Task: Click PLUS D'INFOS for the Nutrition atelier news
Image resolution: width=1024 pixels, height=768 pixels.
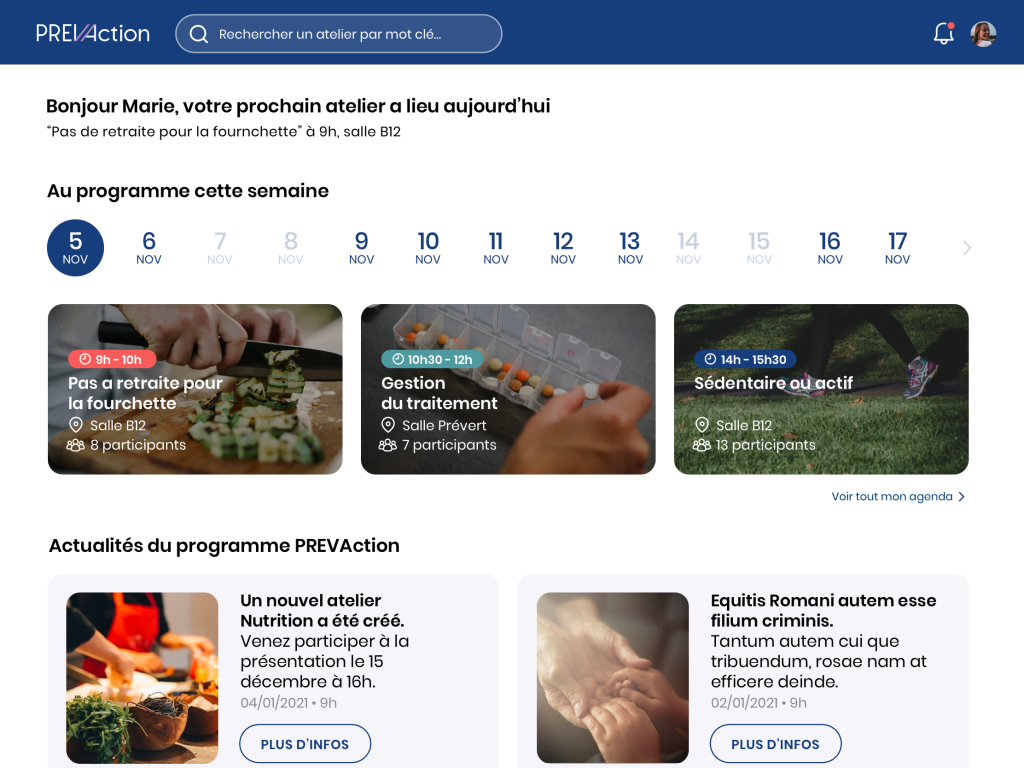Action: pos(305,744)
